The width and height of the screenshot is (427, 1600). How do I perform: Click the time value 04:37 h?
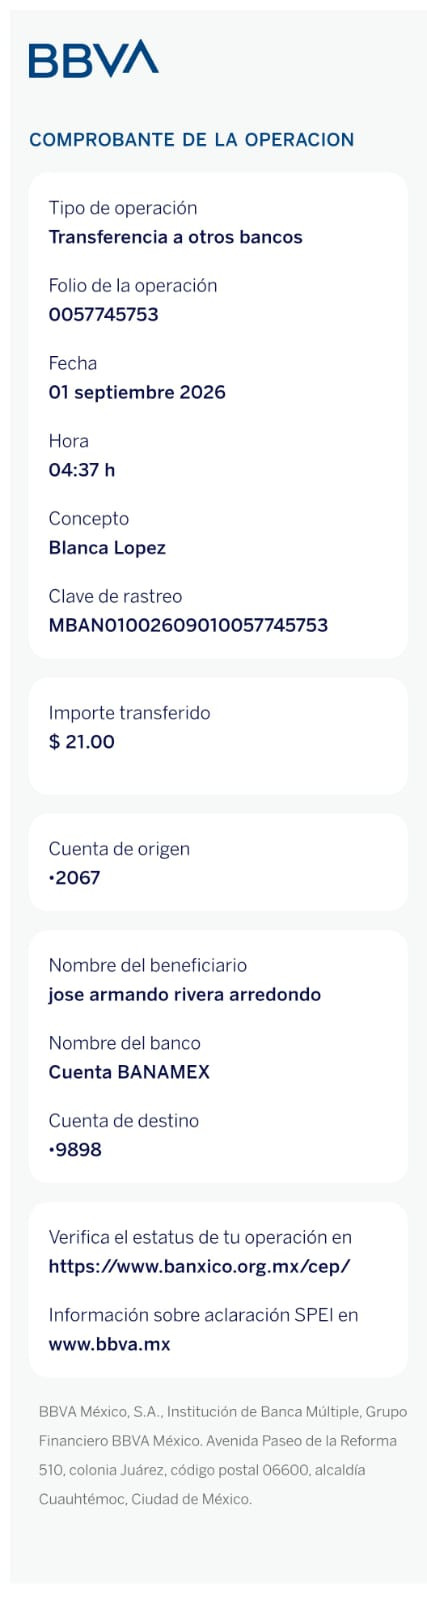(x=82, y=470)
